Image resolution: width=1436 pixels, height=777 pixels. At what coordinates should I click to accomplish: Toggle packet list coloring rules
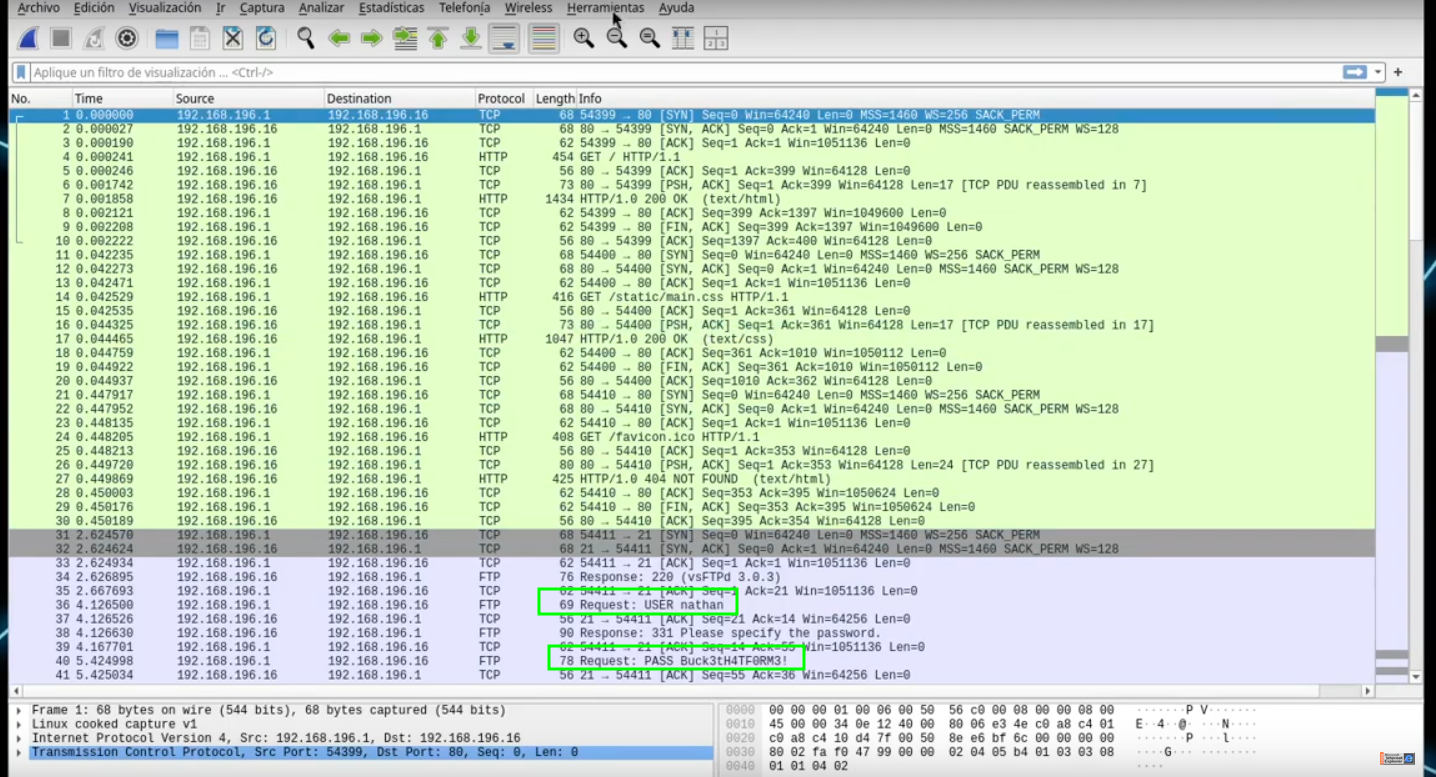click(544, 39)
